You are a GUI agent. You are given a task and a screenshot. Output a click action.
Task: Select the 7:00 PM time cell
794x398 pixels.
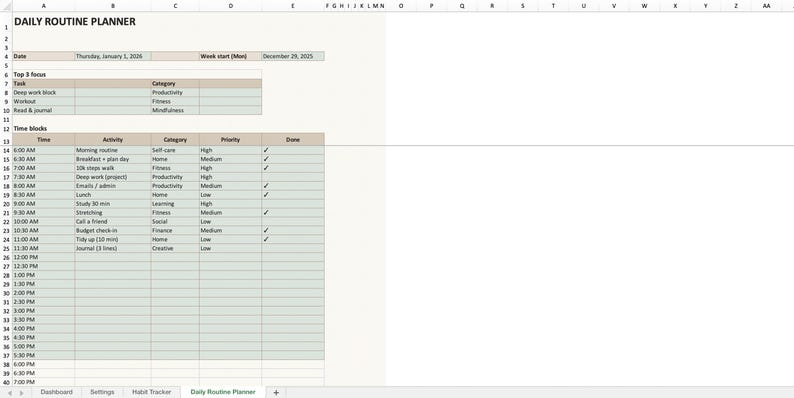[44, 382]
